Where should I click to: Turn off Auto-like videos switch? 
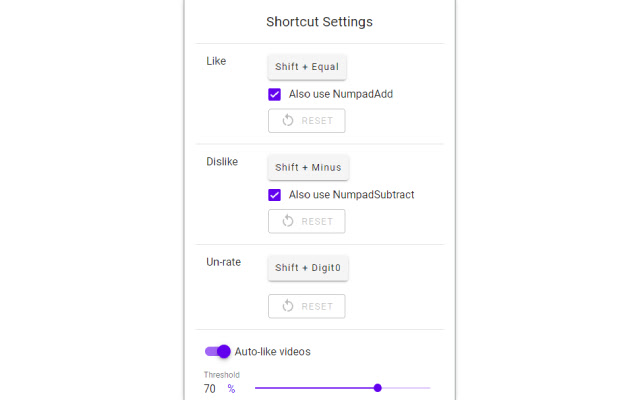click(x=218, y=351)
